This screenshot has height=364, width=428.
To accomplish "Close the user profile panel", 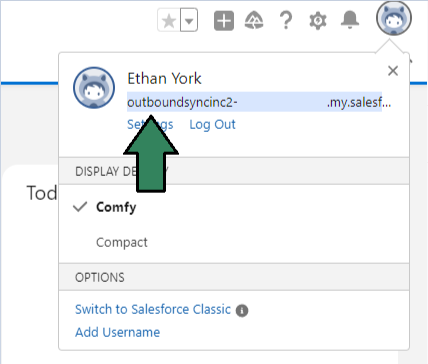I will tap(393, 71).
